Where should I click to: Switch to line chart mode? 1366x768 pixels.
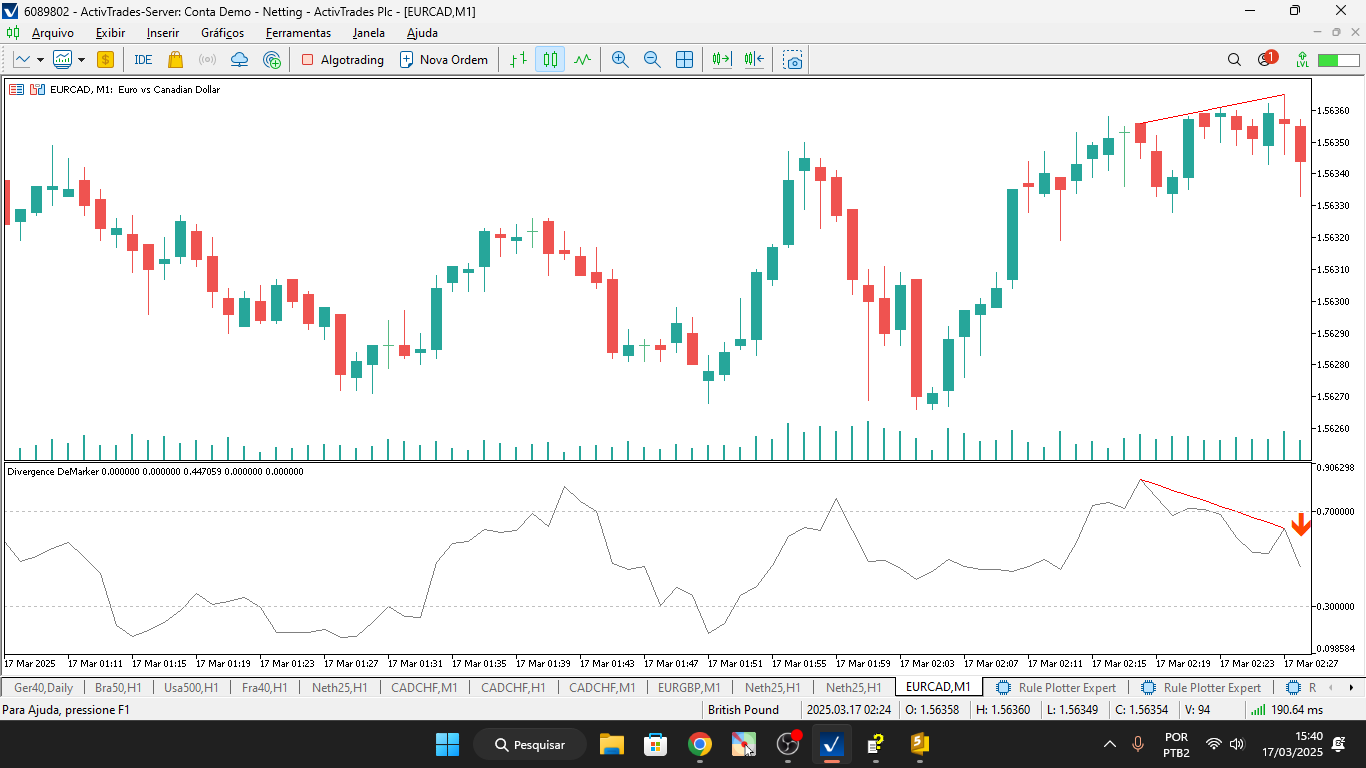(581, 59)
